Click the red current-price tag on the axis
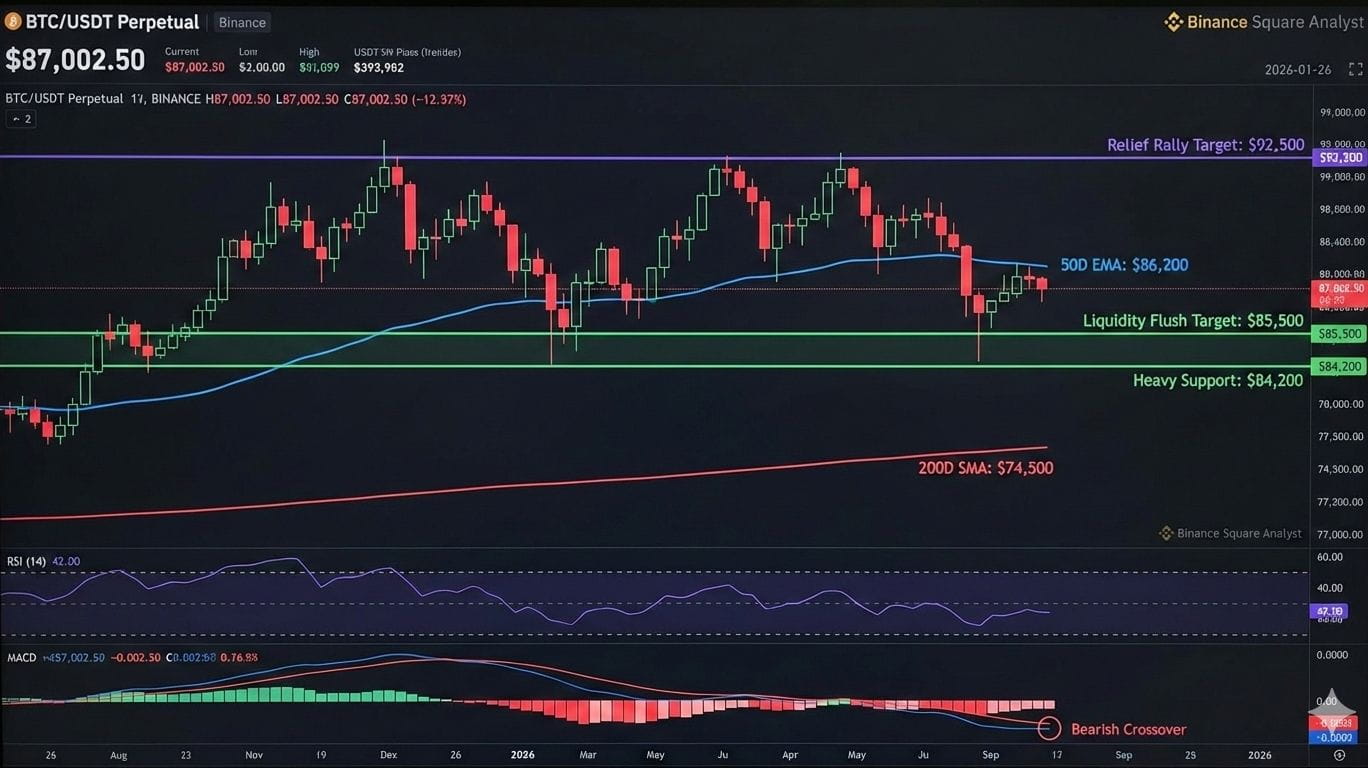This screenshot has width=1368, height=768. [1340, 293]
